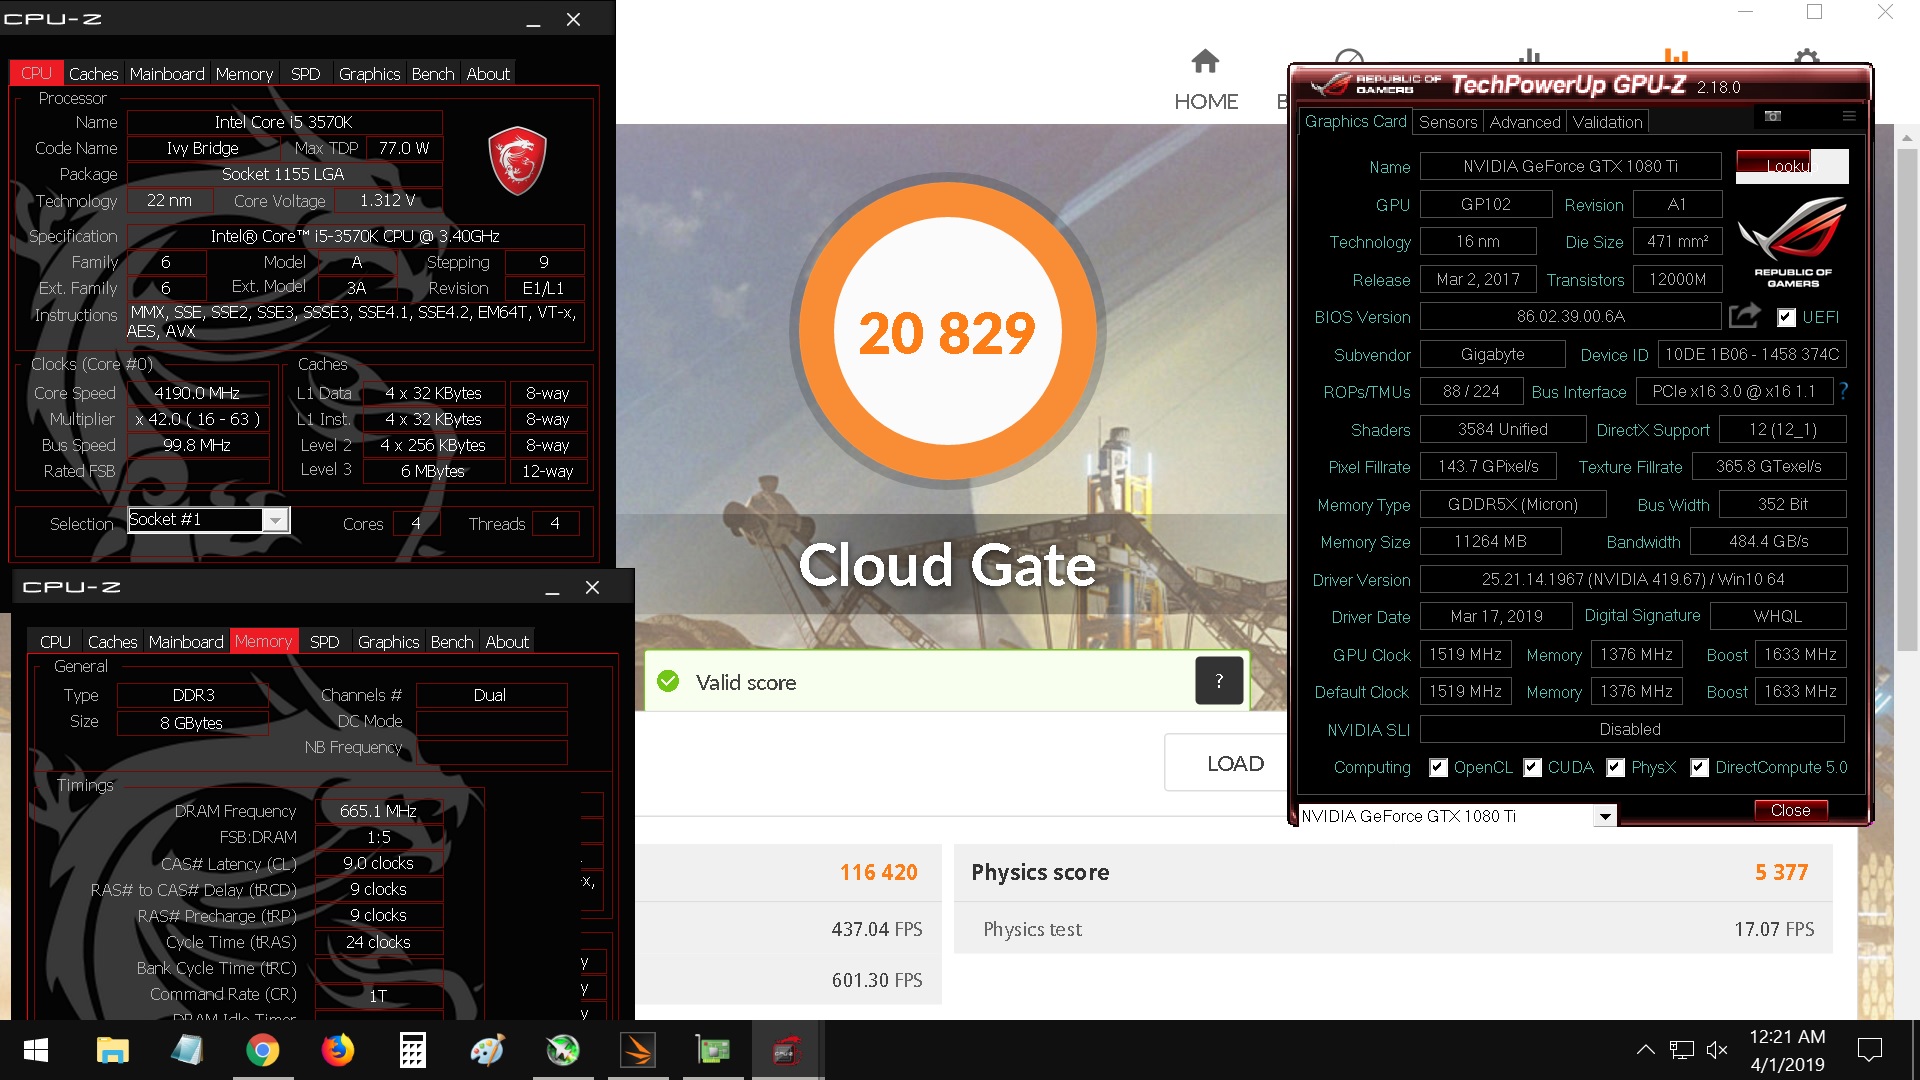The width and height of the screenshot is (1920, 1080).
Task: Open Calculator from the taskbar
Action: click(x=412, y=1050)
